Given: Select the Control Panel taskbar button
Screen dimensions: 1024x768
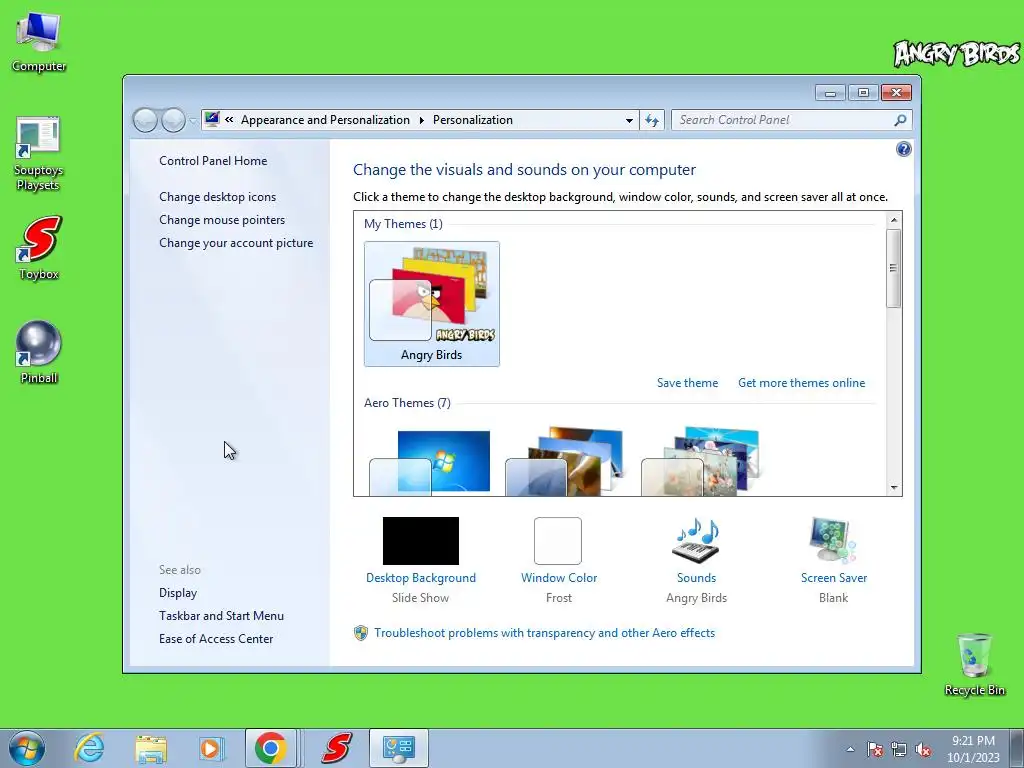Looking at the screenshot, I should point(398,748).
